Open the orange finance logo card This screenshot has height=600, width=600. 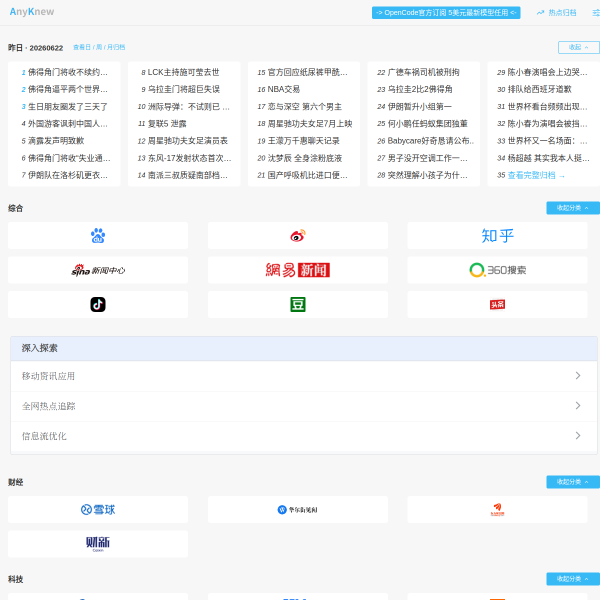pos(497,510)
